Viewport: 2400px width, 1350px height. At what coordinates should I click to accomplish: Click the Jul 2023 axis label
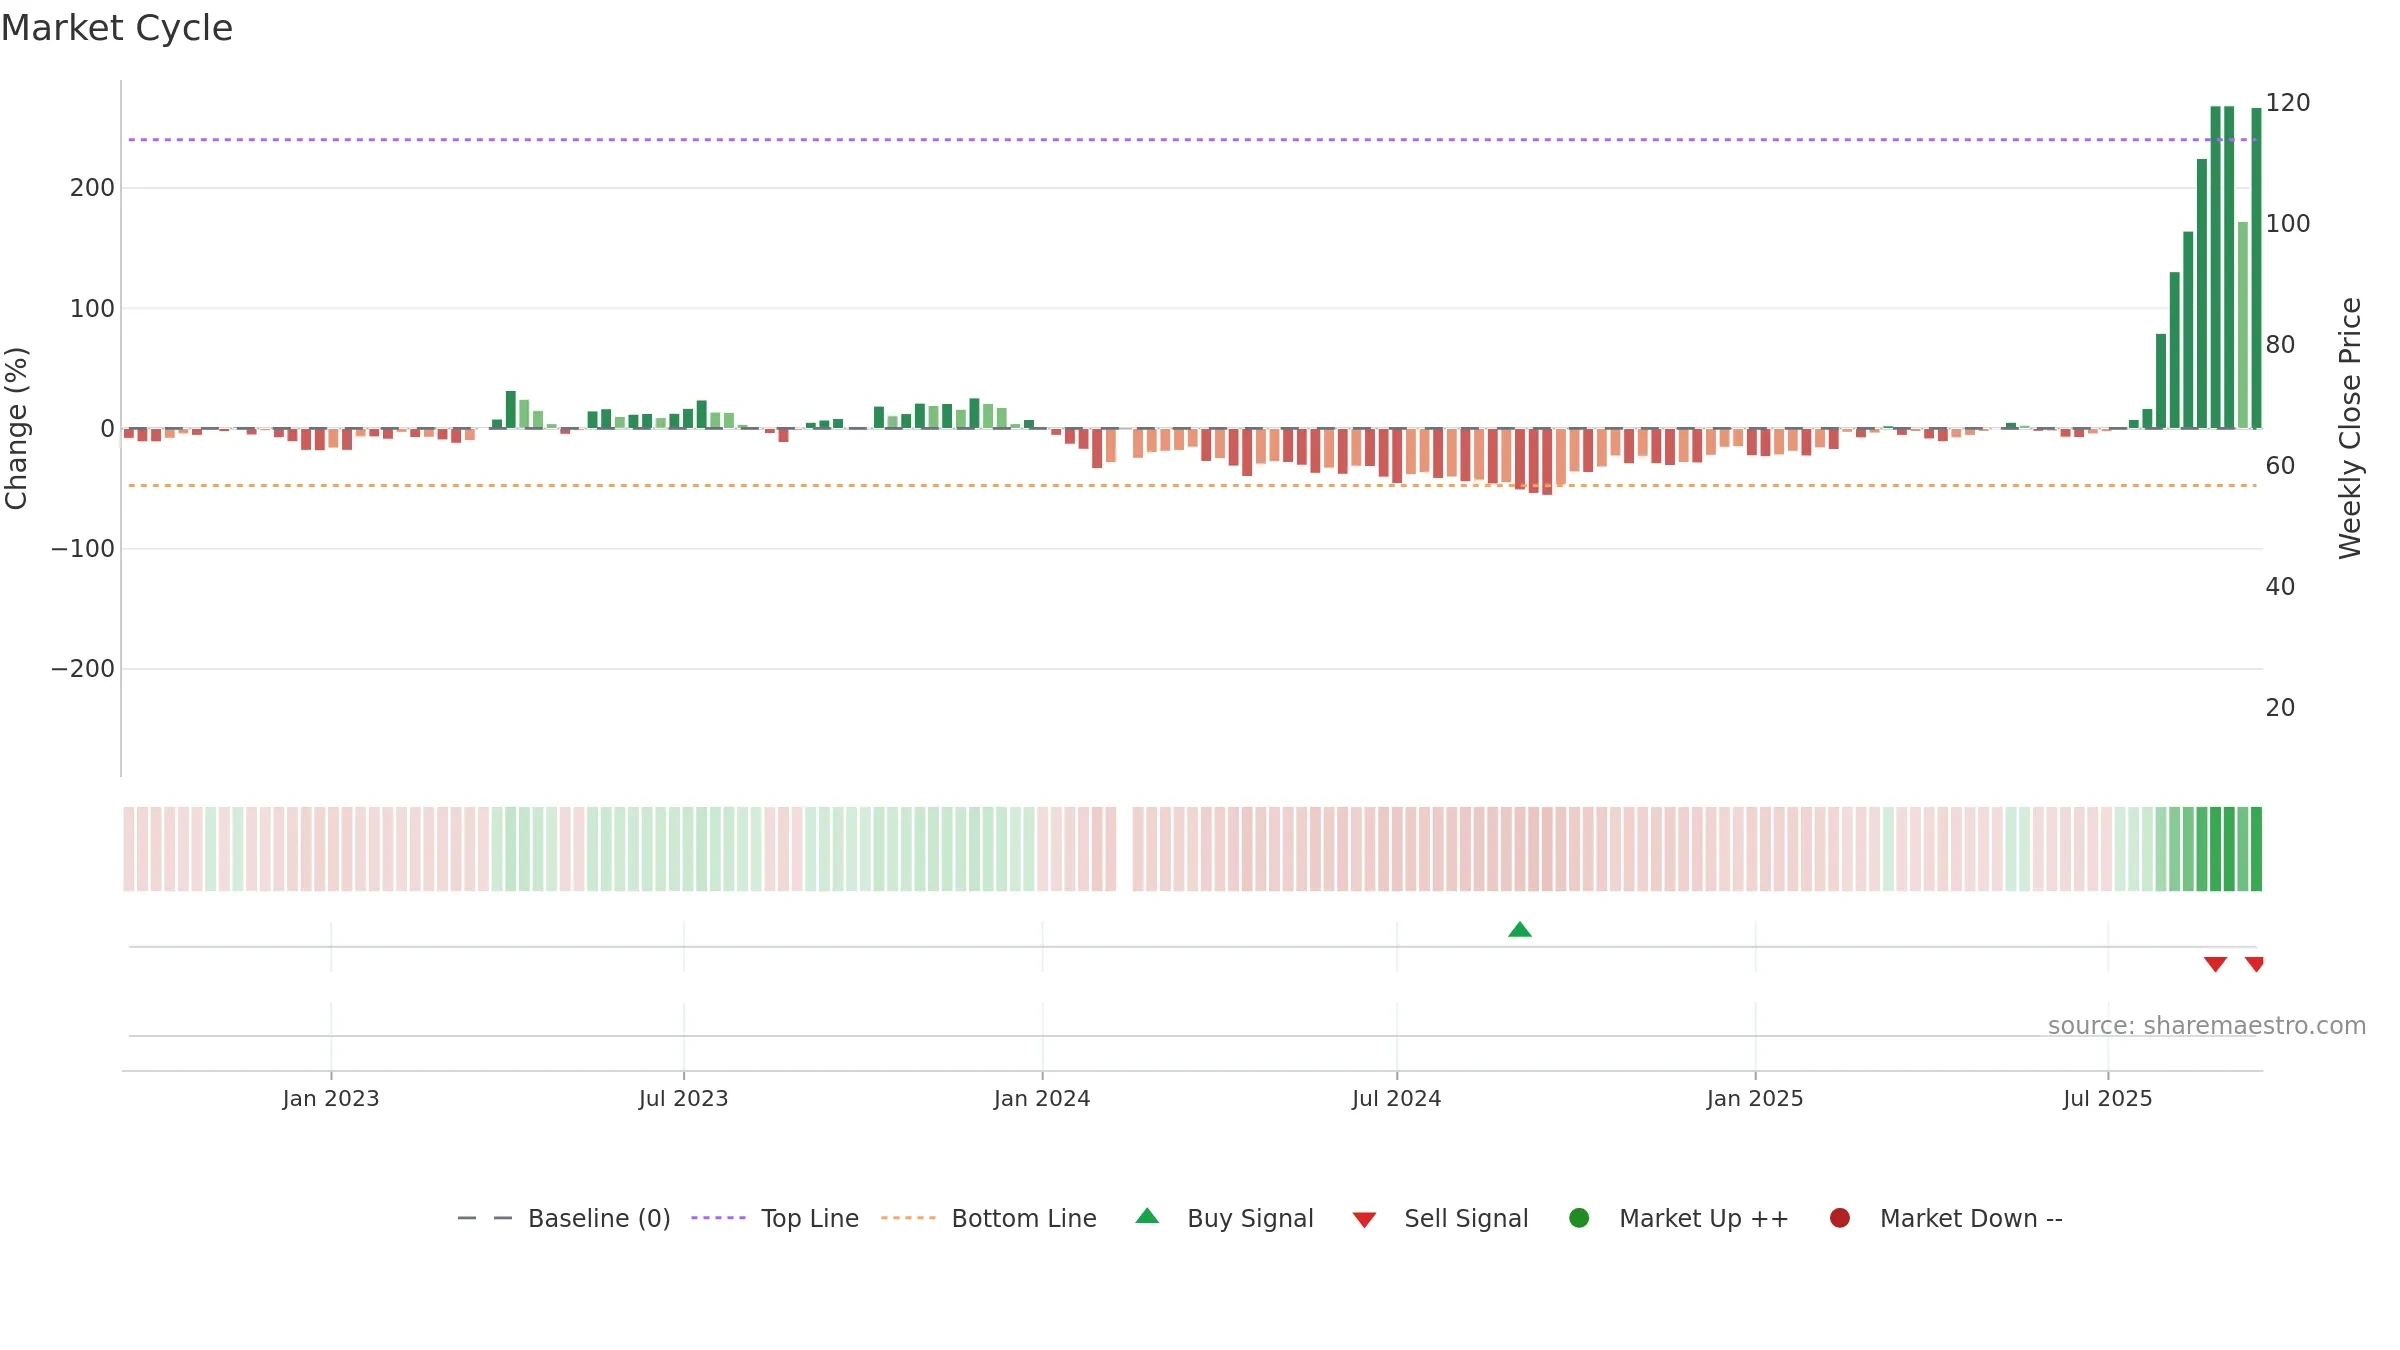click(x=684, y=1099)
